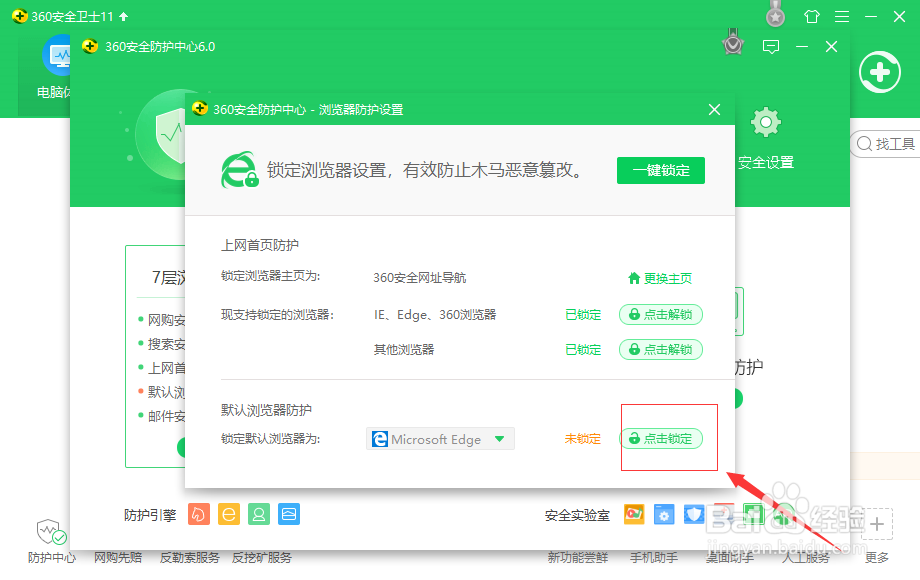Click the upgrade arrow beside 360安全卫士11

coord(123,16)
